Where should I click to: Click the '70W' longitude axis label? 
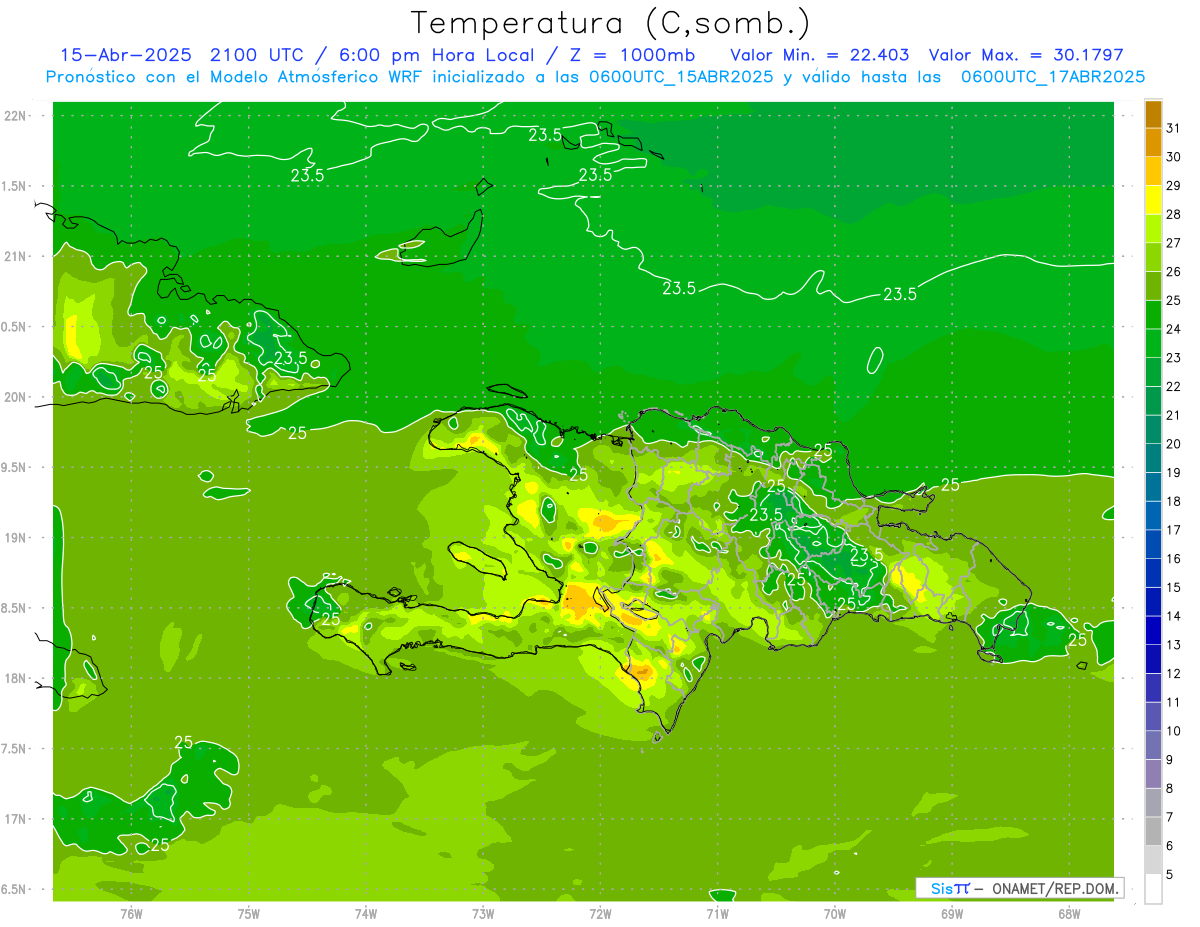[835, 913]
